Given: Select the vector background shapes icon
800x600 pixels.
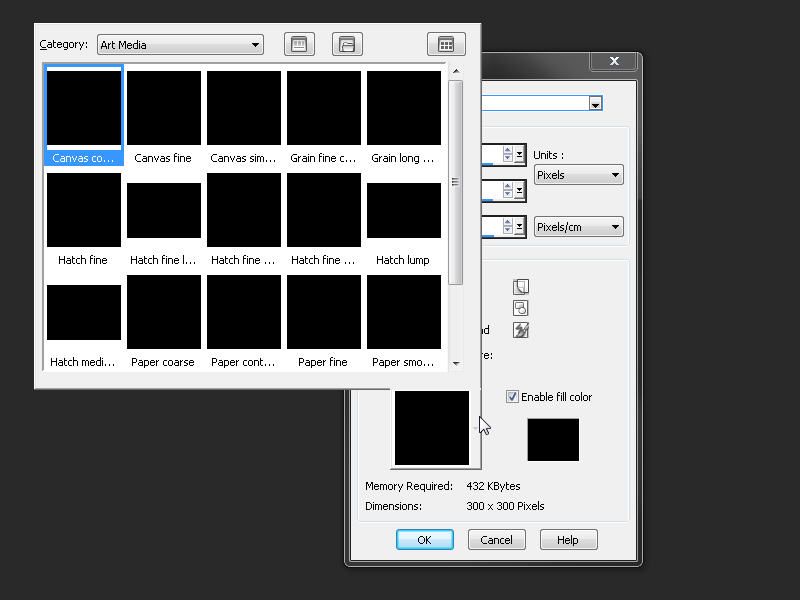Looking at the screenshot, I should (520, 308).
